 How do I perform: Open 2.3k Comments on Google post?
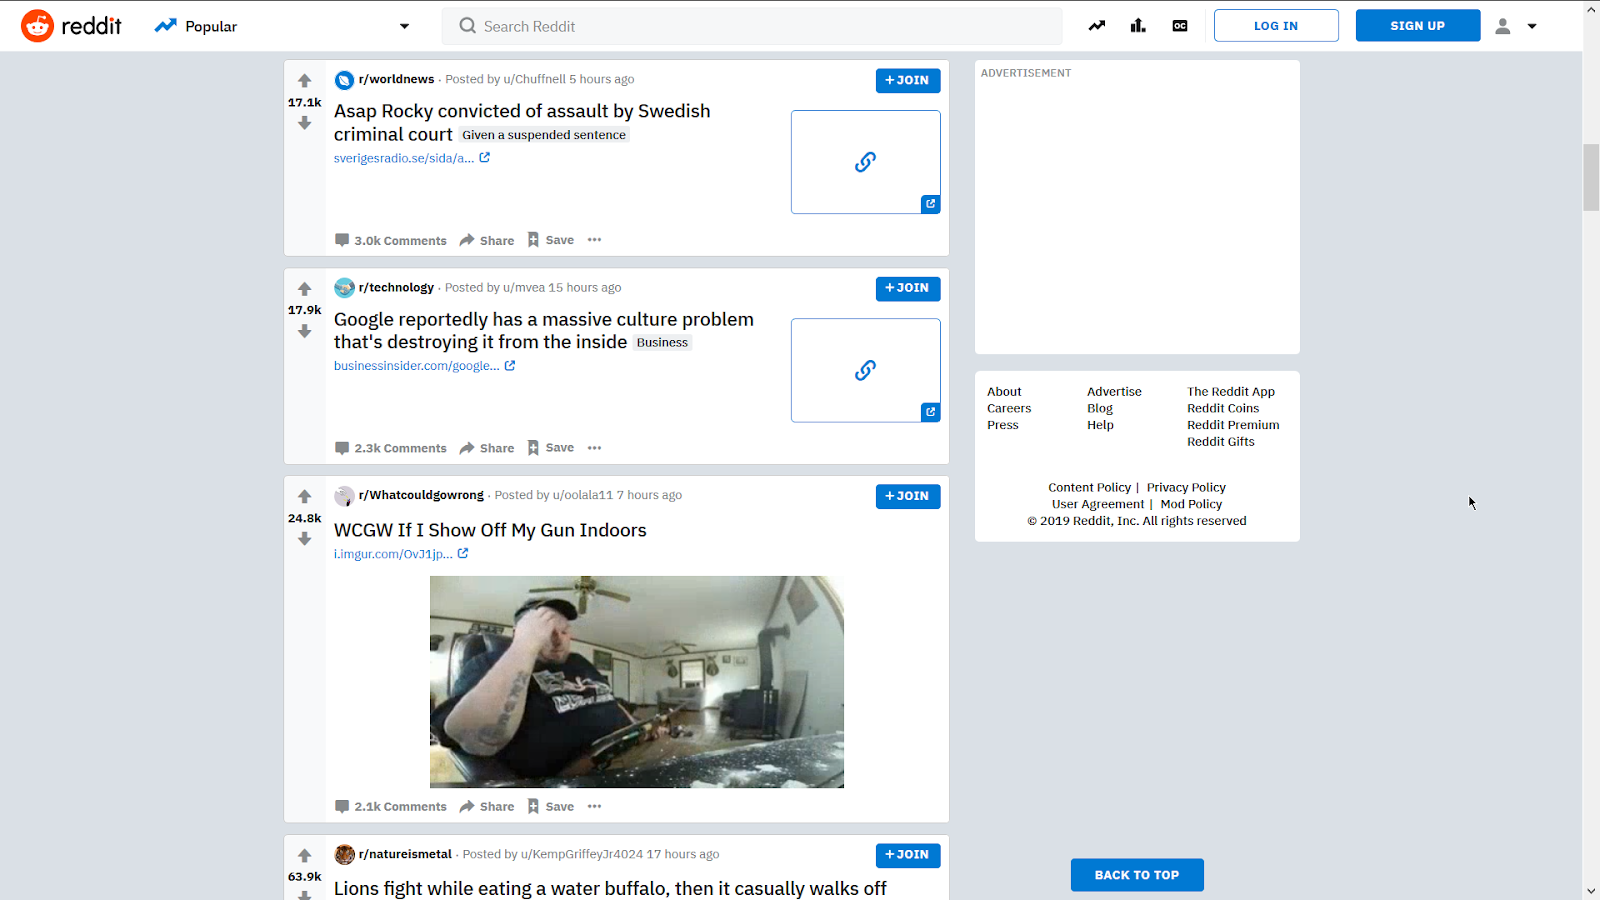click(391, 448)
